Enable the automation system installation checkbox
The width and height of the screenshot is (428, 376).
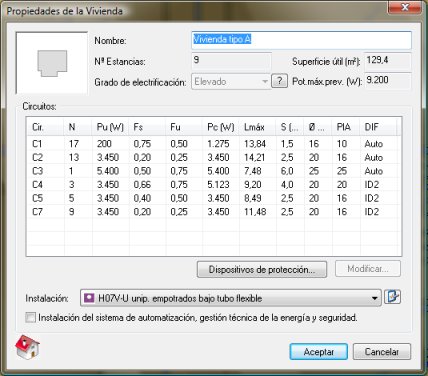click(x=30, y=317)
